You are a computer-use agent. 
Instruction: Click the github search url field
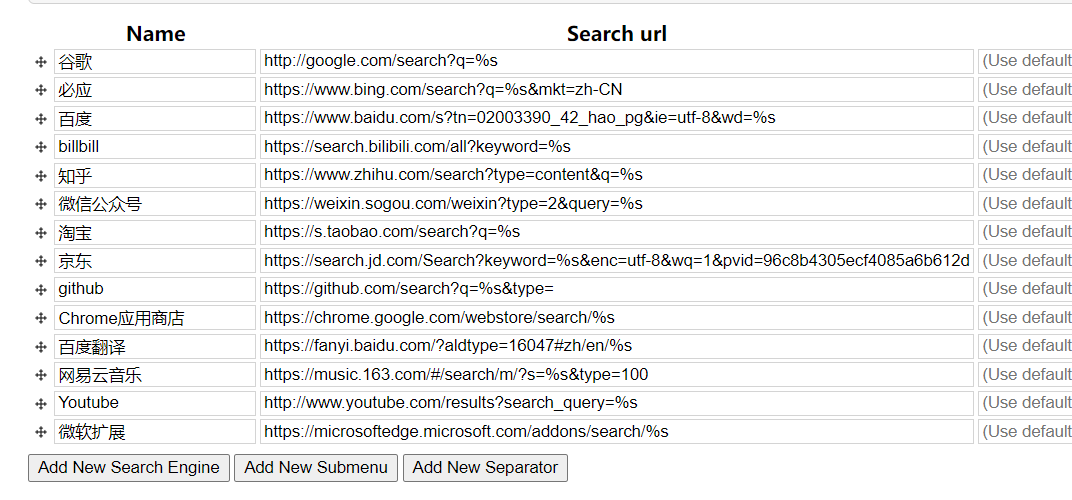[616, 289]
